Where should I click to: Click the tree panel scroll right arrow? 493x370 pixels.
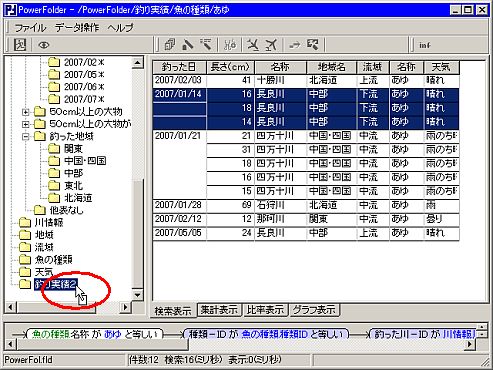(x=125, y=307)
